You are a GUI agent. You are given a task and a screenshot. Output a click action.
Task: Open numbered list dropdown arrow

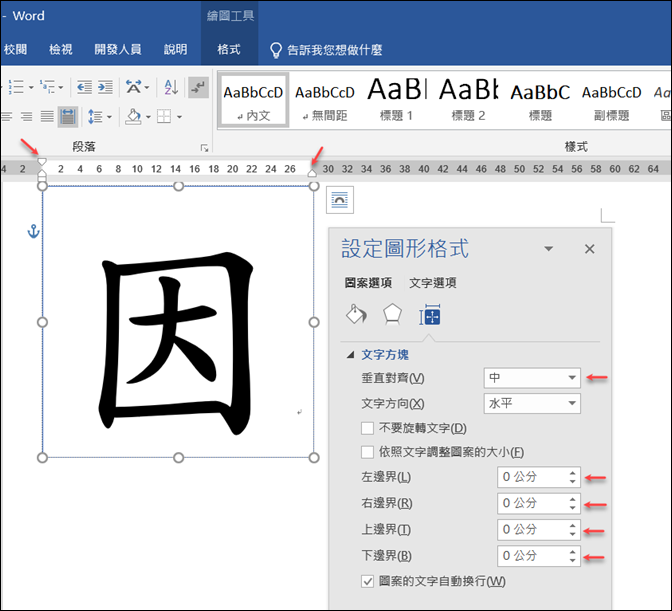(x=31, y=87)
